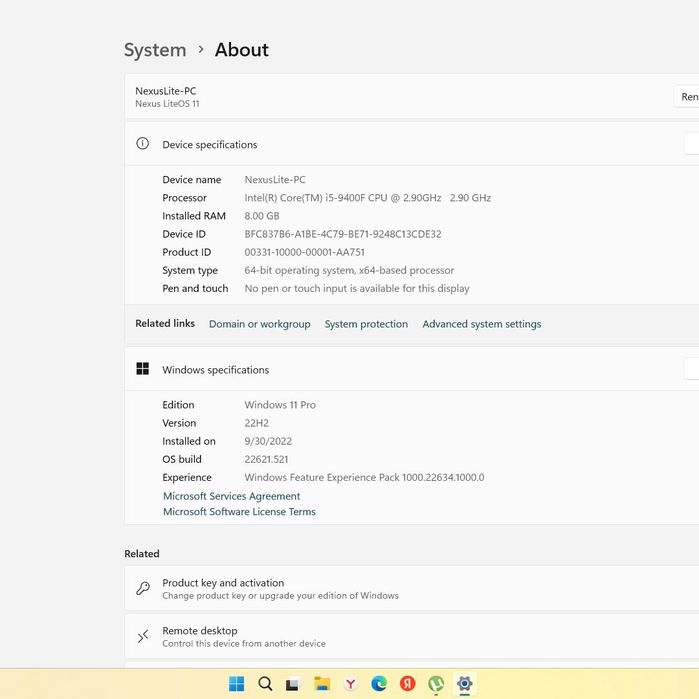Open System protection link
Image resolution: width=699 pixels, height=699 pixels.
(x=366, y=324)
